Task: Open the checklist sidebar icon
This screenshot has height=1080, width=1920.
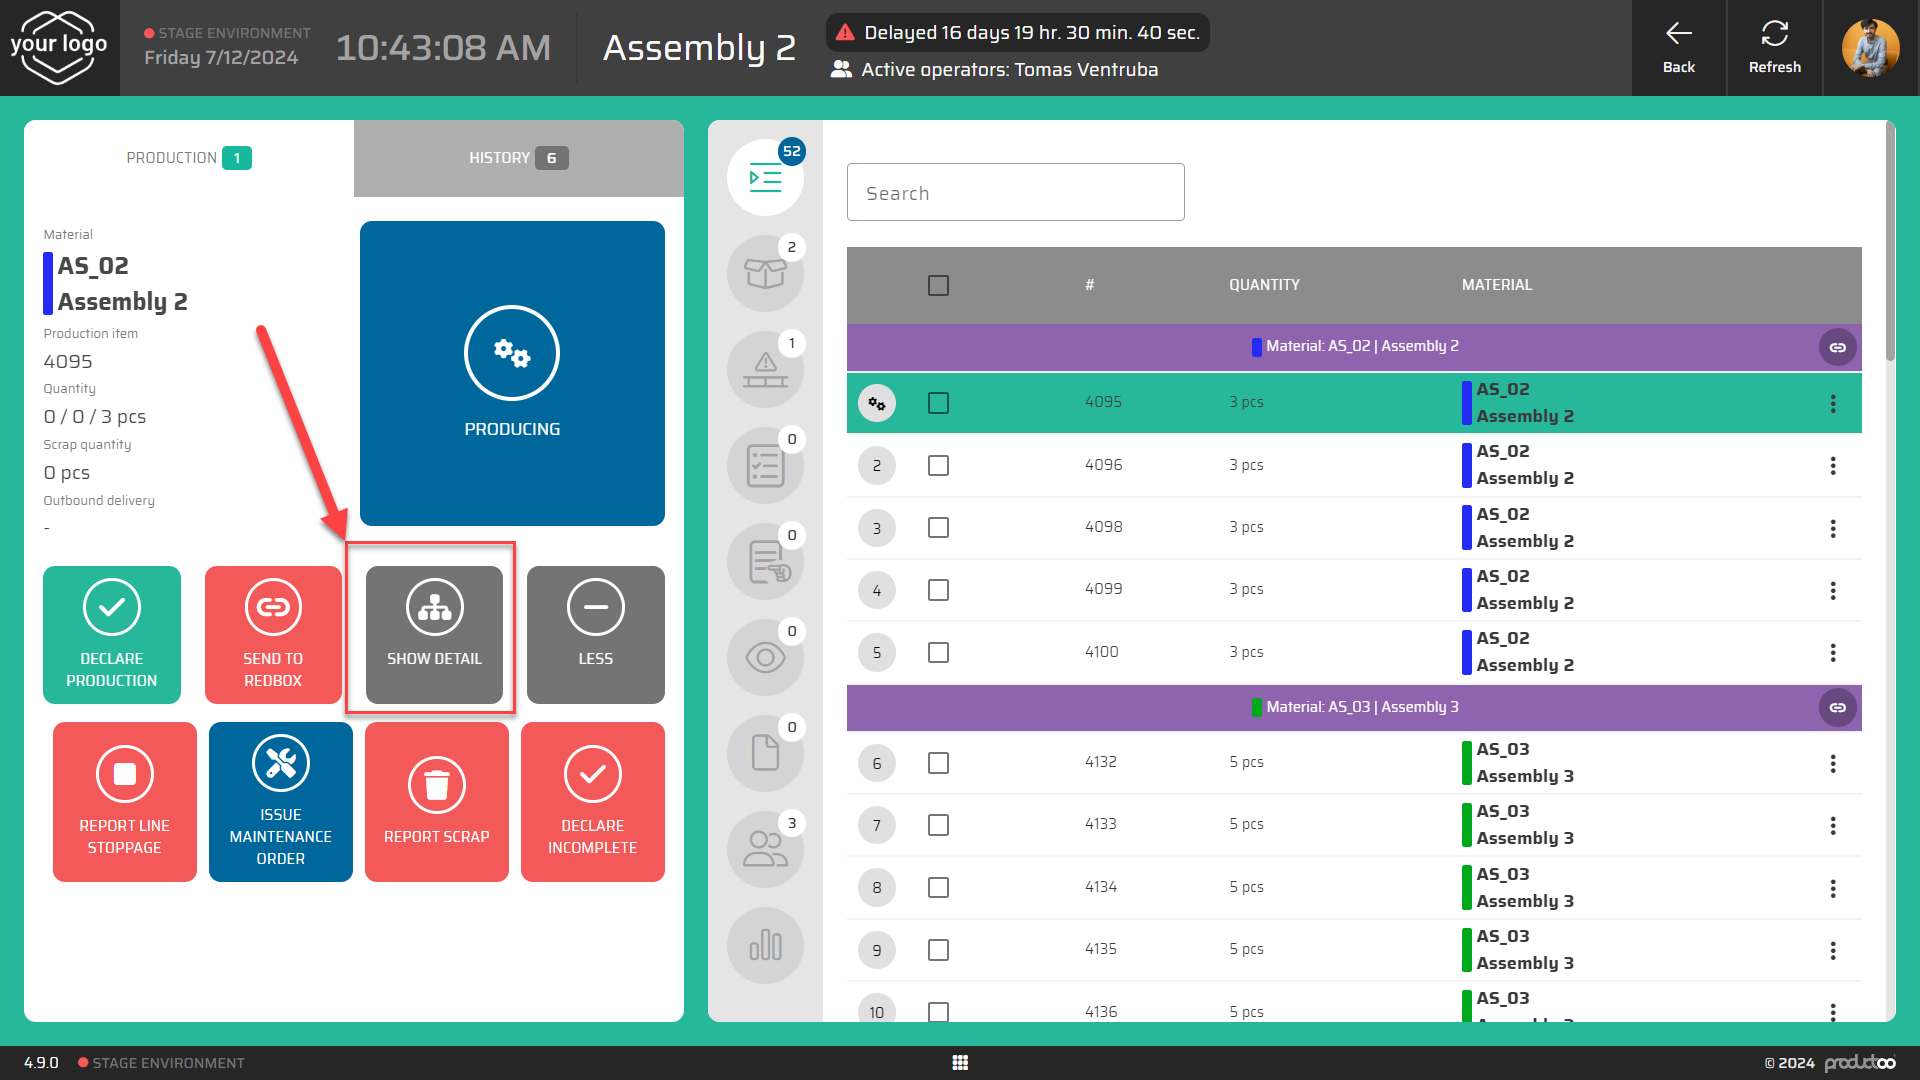Action: tap(765, 466)
